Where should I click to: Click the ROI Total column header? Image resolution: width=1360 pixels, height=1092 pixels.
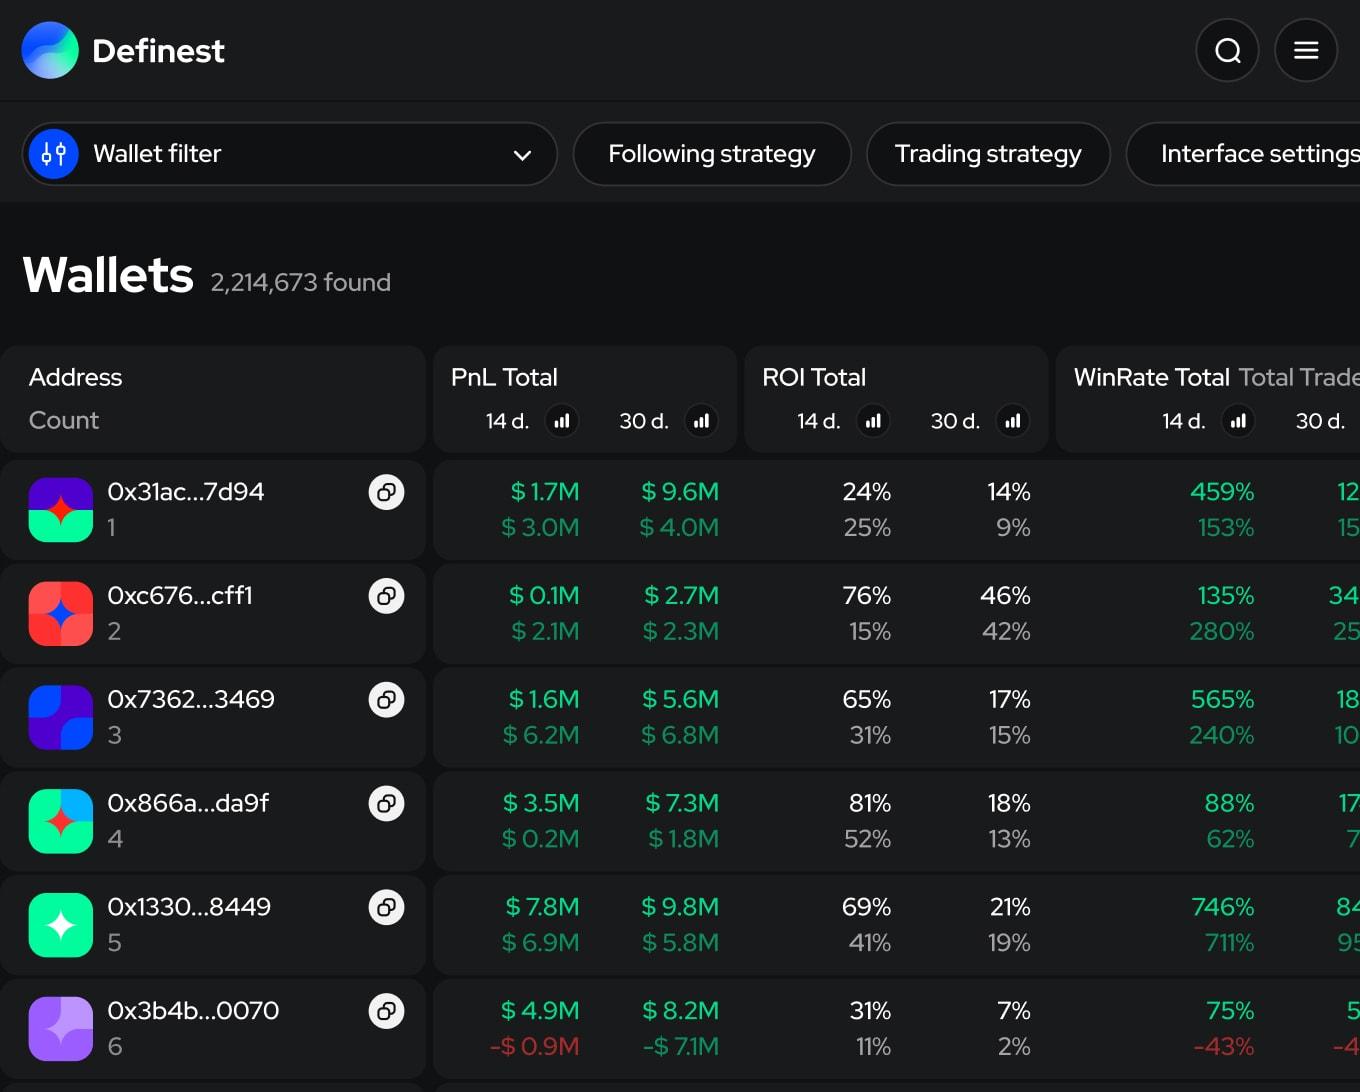tap(814, 377)
